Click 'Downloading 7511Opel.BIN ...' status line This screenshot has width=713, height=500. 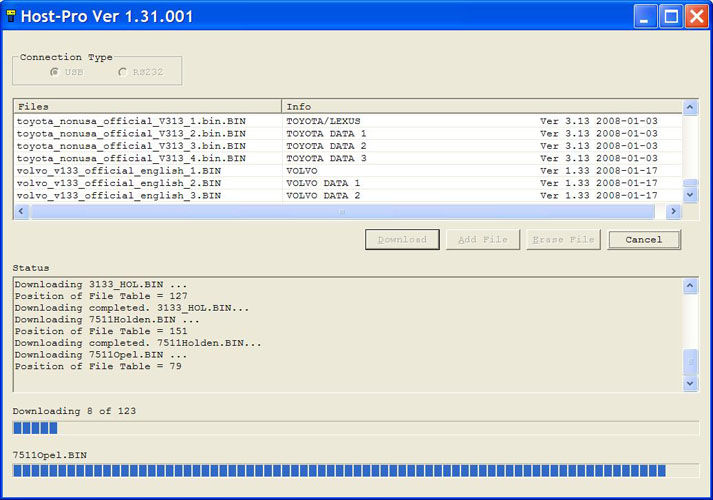101,355
